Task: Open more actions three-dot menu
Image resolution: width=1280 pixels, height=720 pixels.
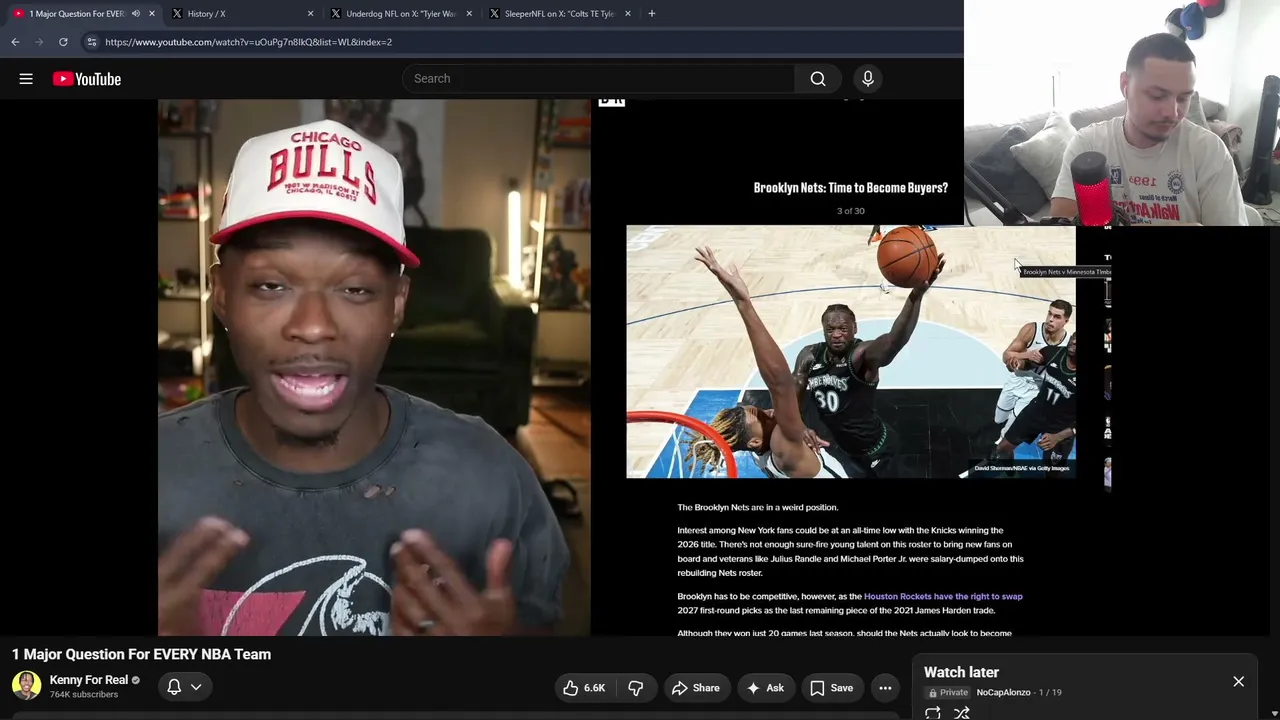Action: click(x=885, y=688)
